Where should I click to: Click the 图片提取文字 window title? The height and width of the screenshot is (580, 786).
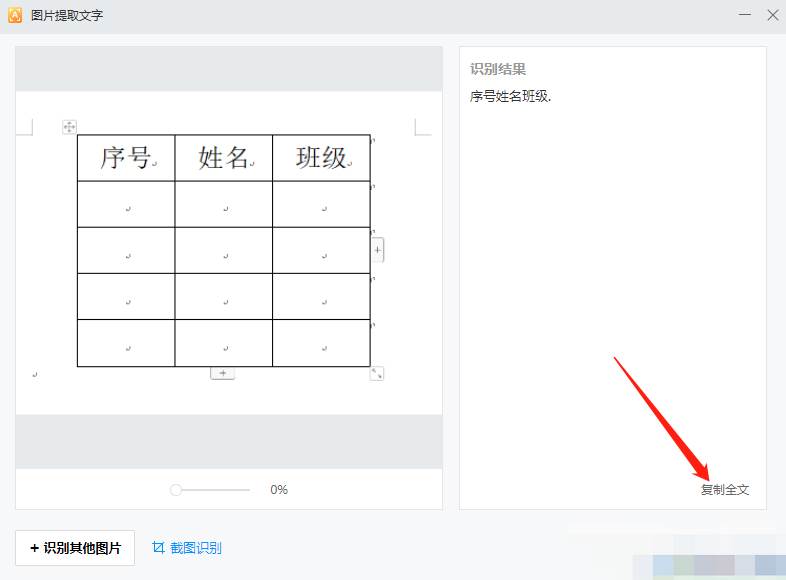click(x=67, y=16)
